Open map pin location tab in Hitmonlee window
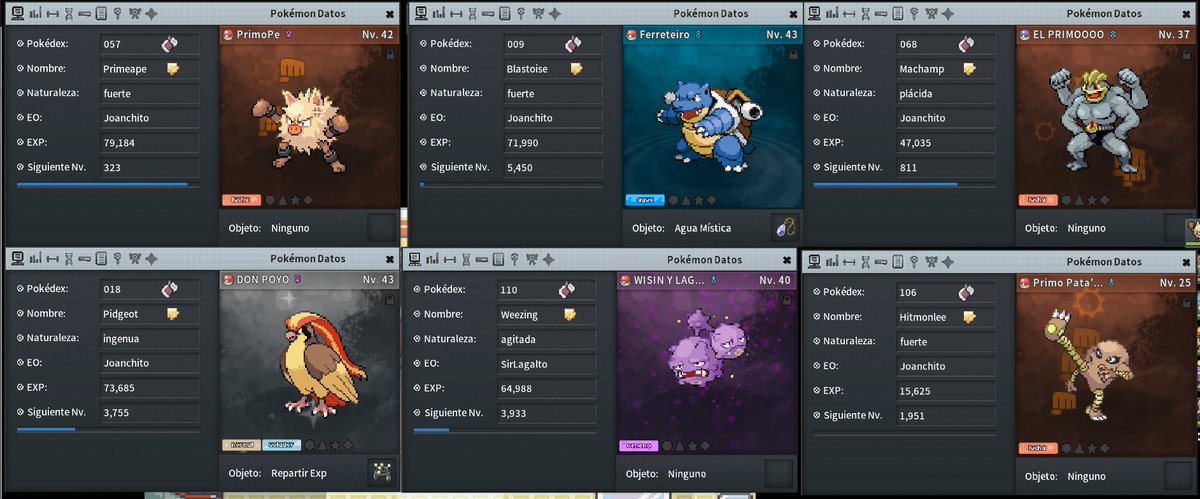This screenshot has height=499, width=1200. pyautogui.click(x=913, y=262)
